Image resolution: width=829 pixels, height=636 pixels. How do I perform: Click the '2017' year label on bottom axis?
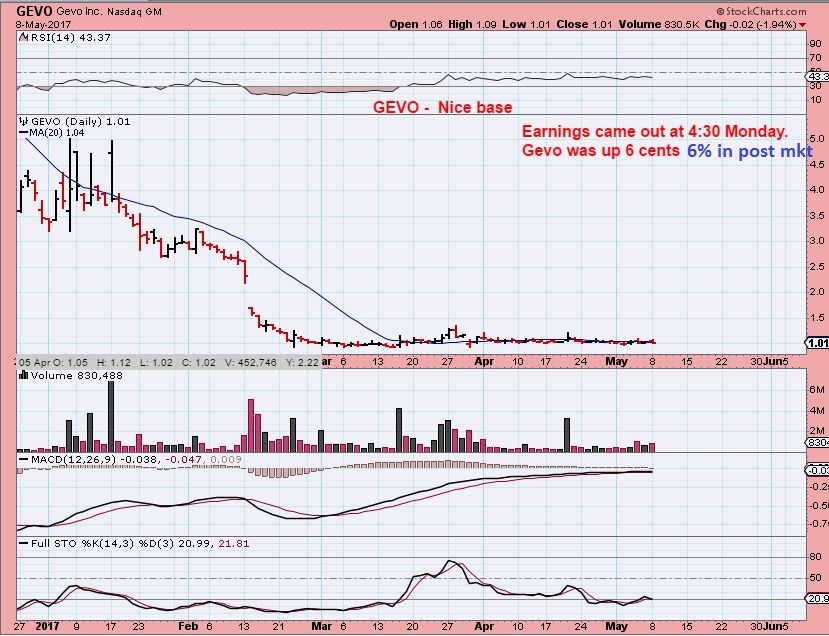pyautogui.click(x=49, y=626)
